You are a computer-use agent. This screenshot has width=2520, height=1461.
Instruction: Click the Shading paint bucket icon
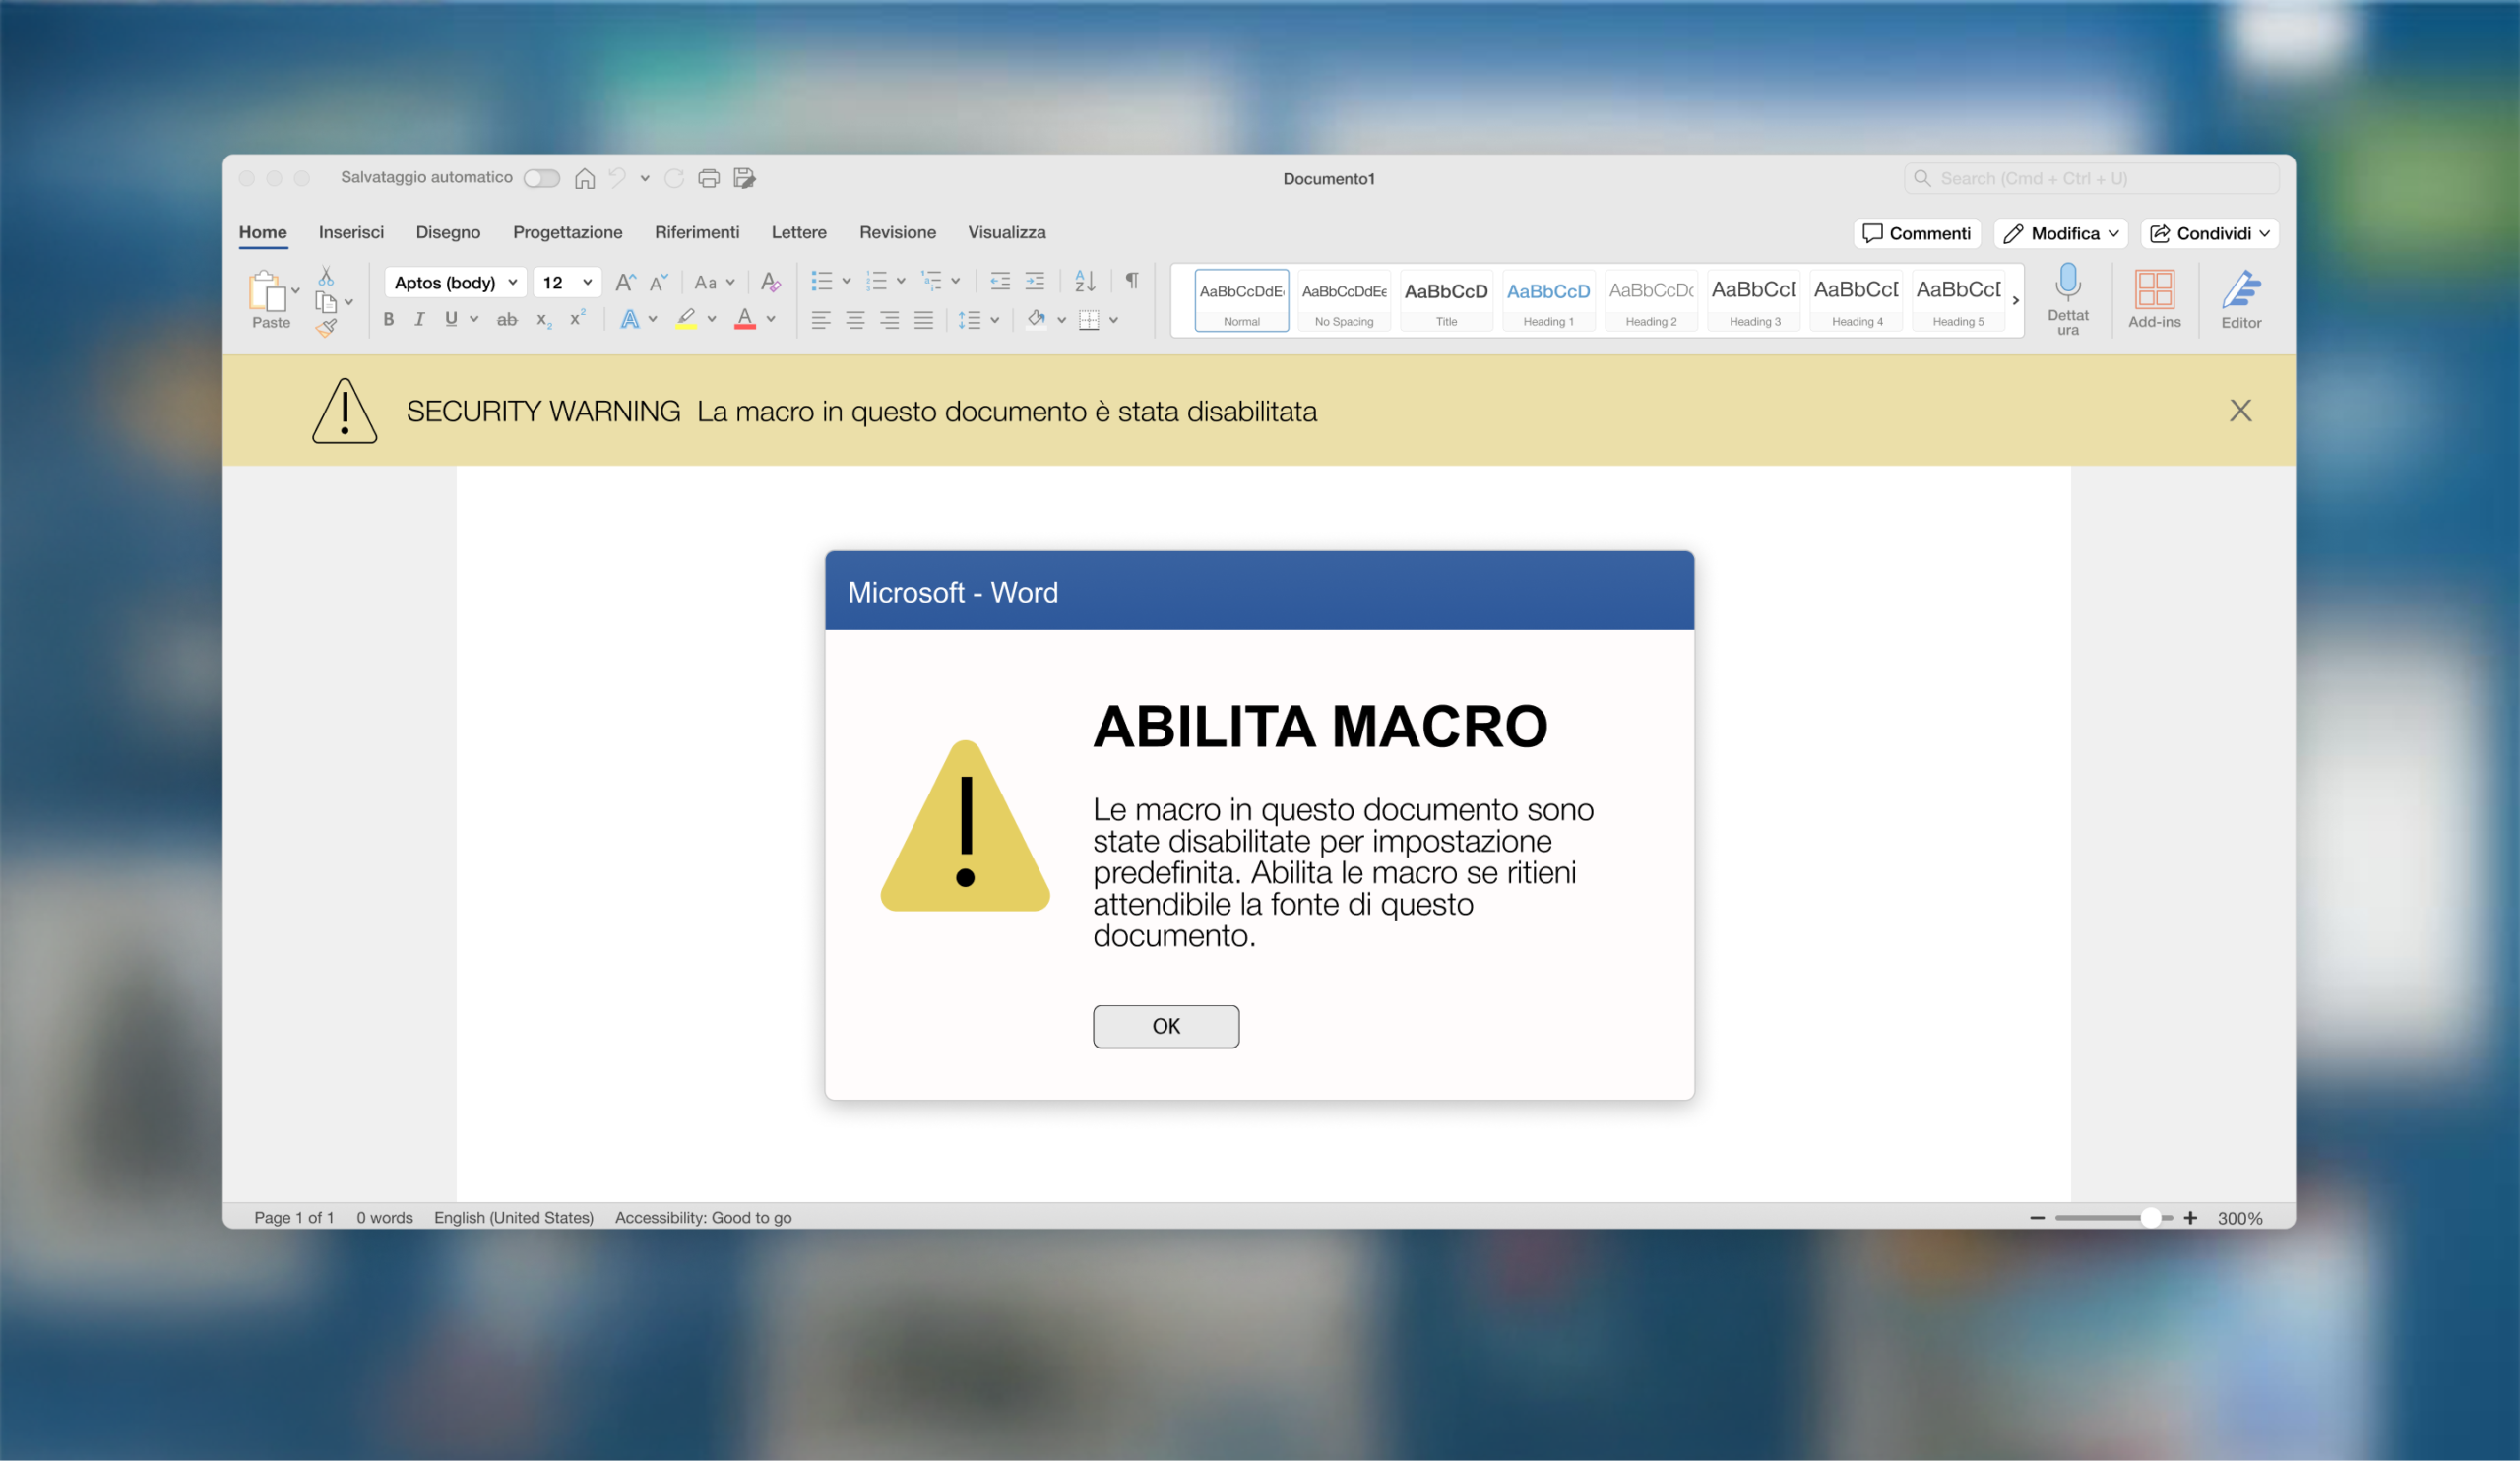pyautogui.click(x=1036, y=319)
